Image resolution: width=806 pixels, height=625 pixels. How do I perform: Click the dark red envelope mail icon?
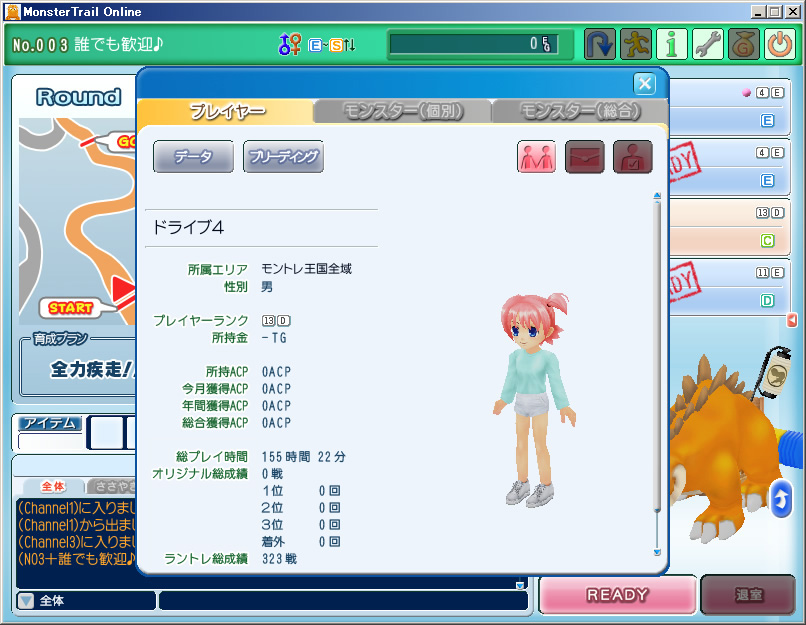[584, 156]
